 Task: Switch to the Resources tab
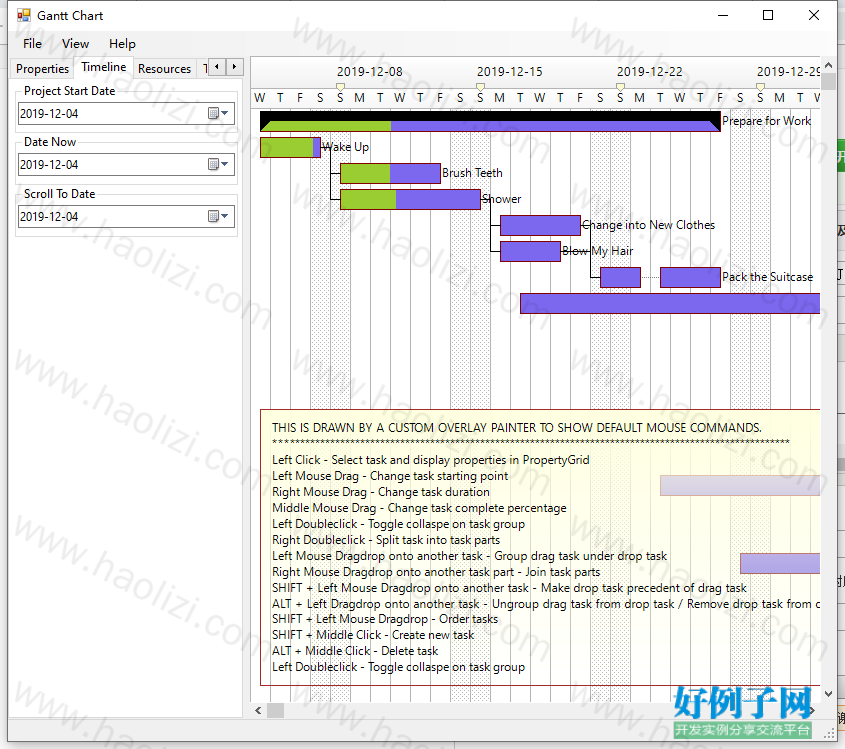[x=164, y=68]
